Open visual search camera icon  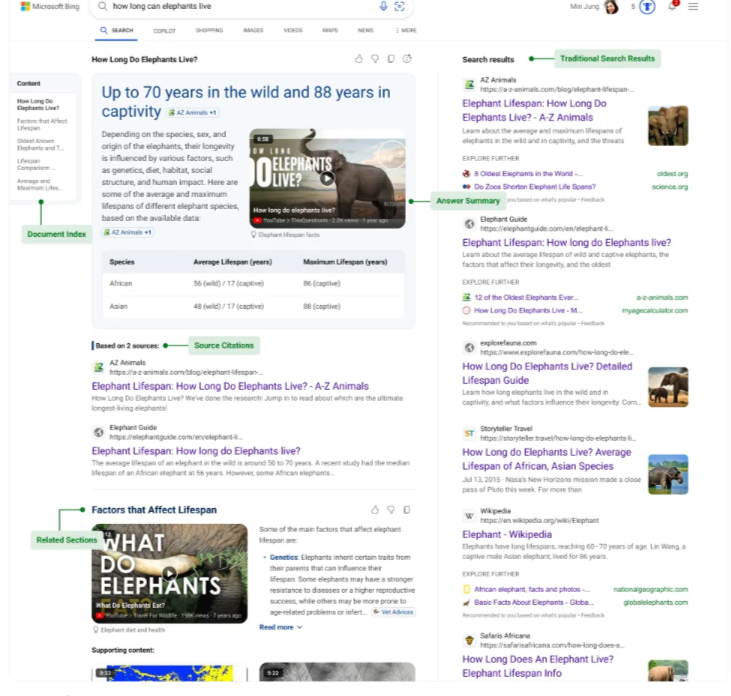400,7
